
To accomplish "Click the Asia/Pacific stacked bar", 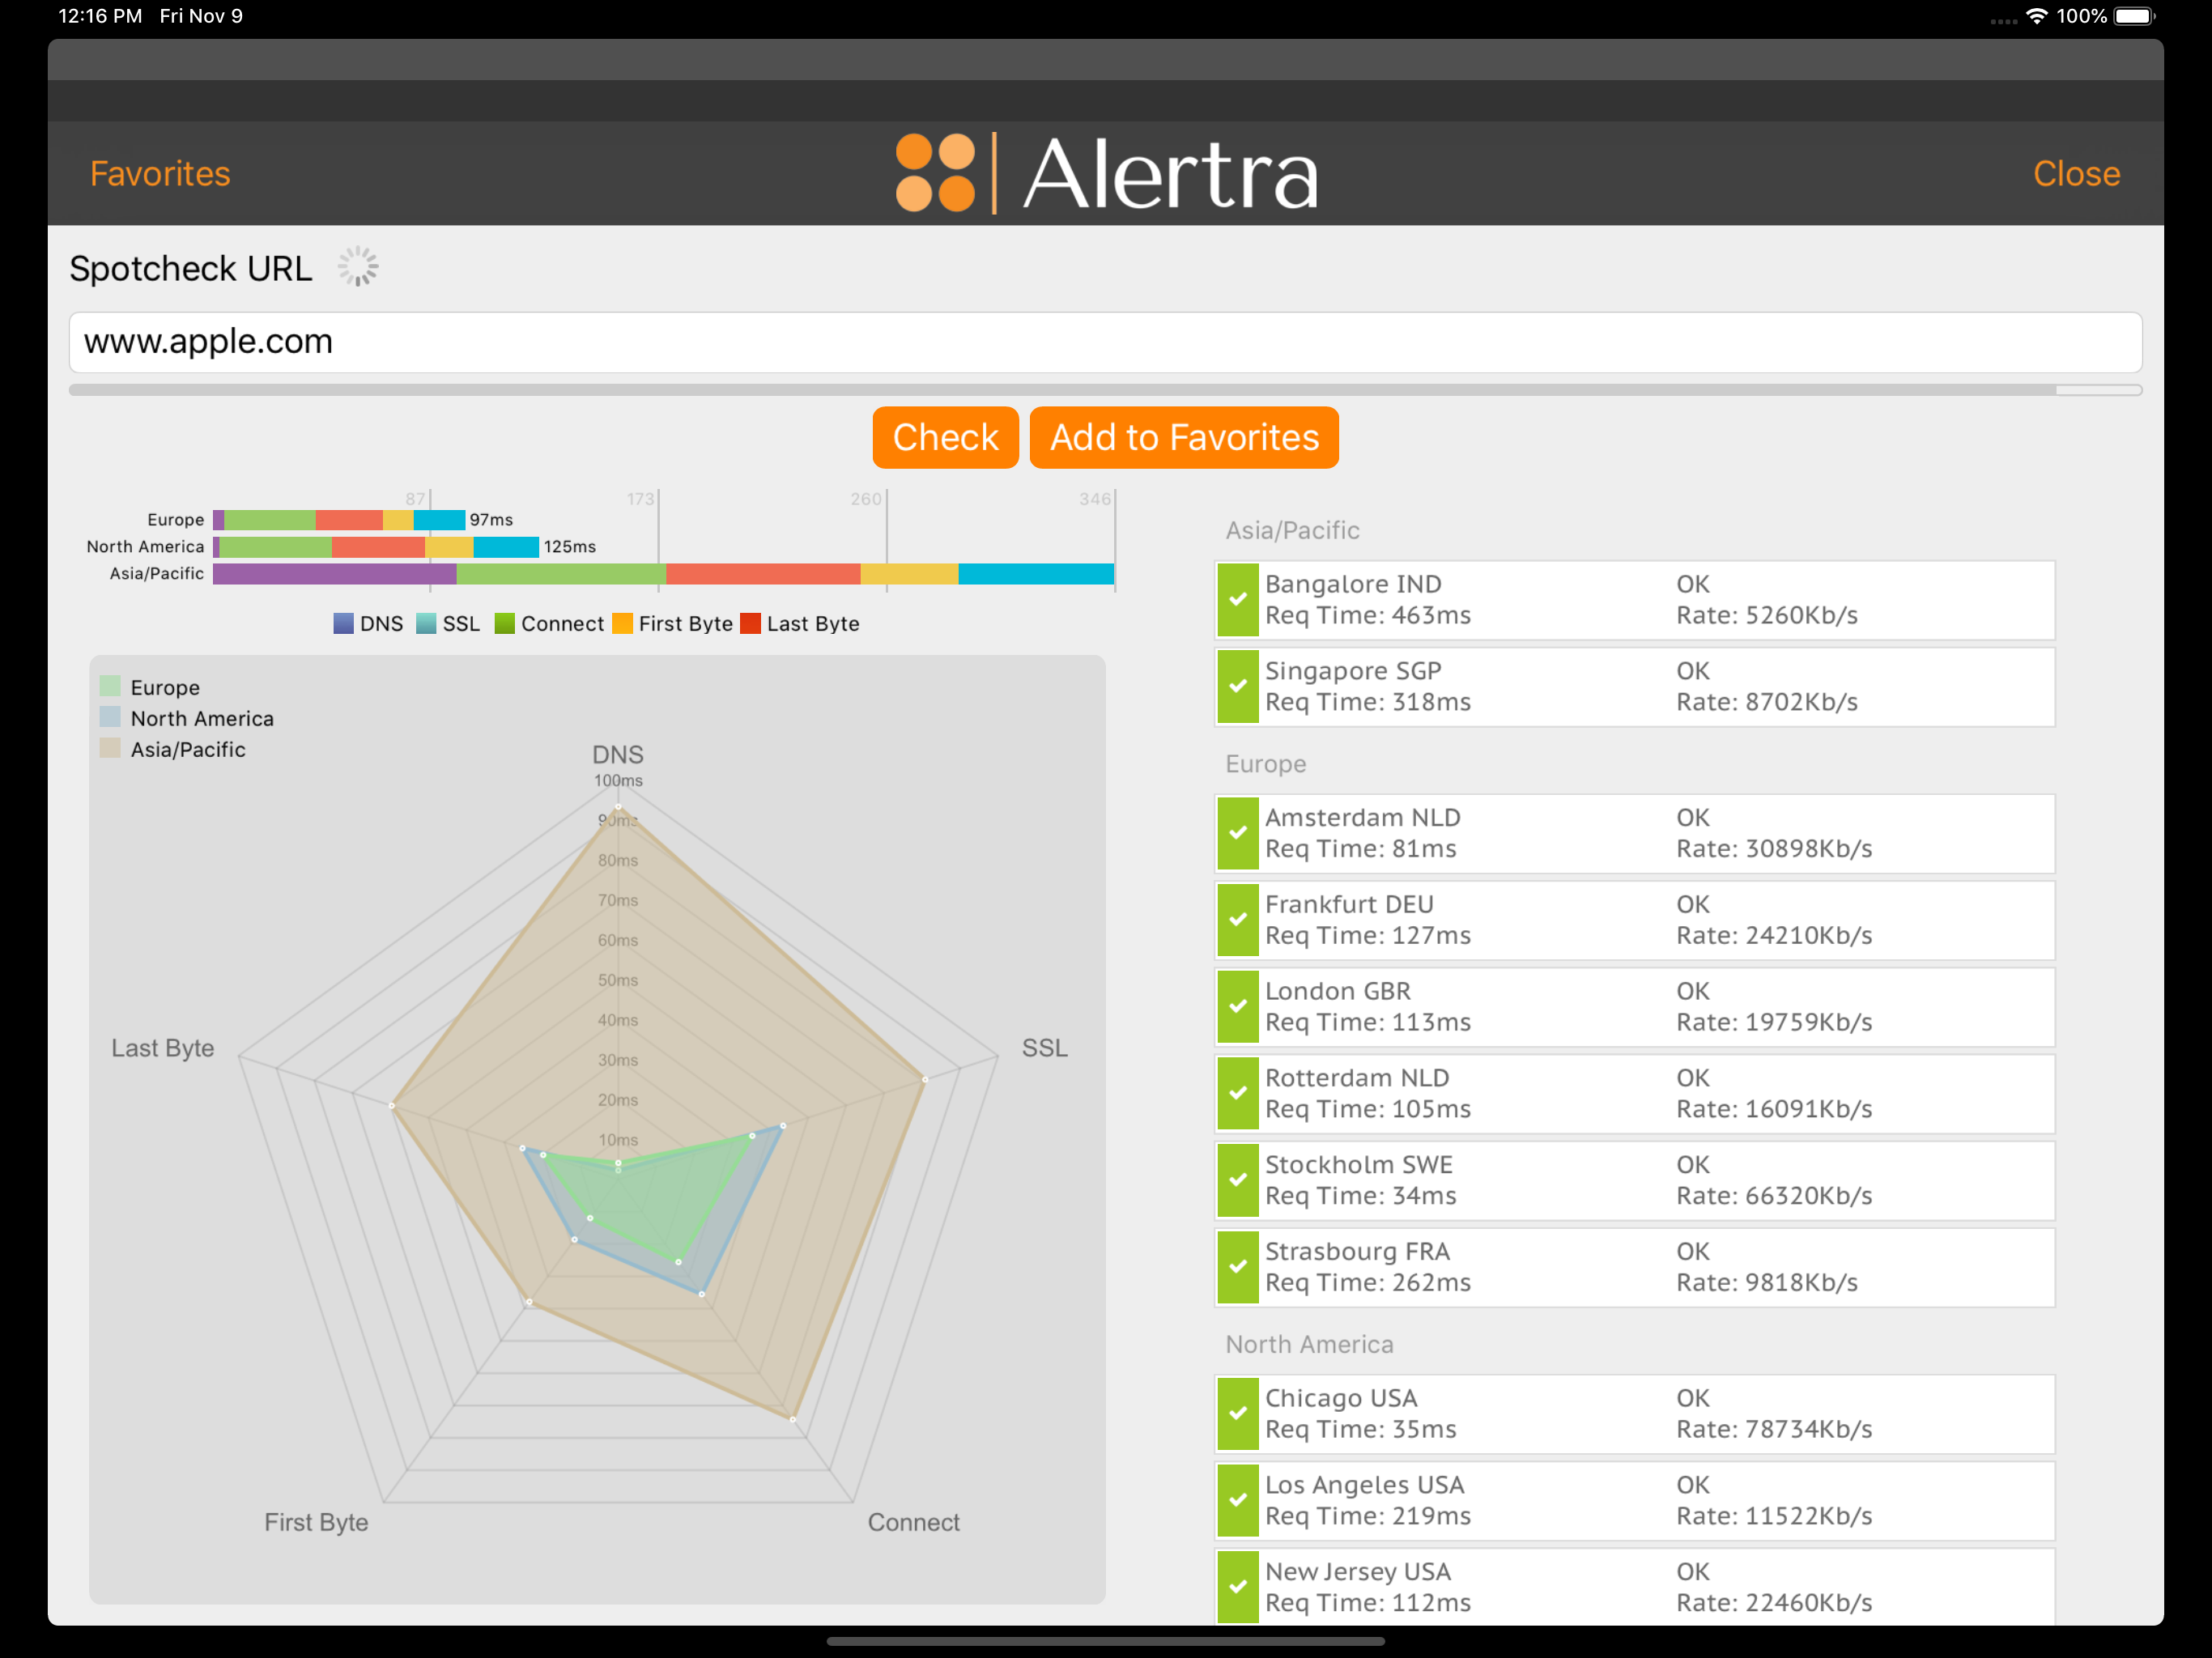I will coord(663,574).
